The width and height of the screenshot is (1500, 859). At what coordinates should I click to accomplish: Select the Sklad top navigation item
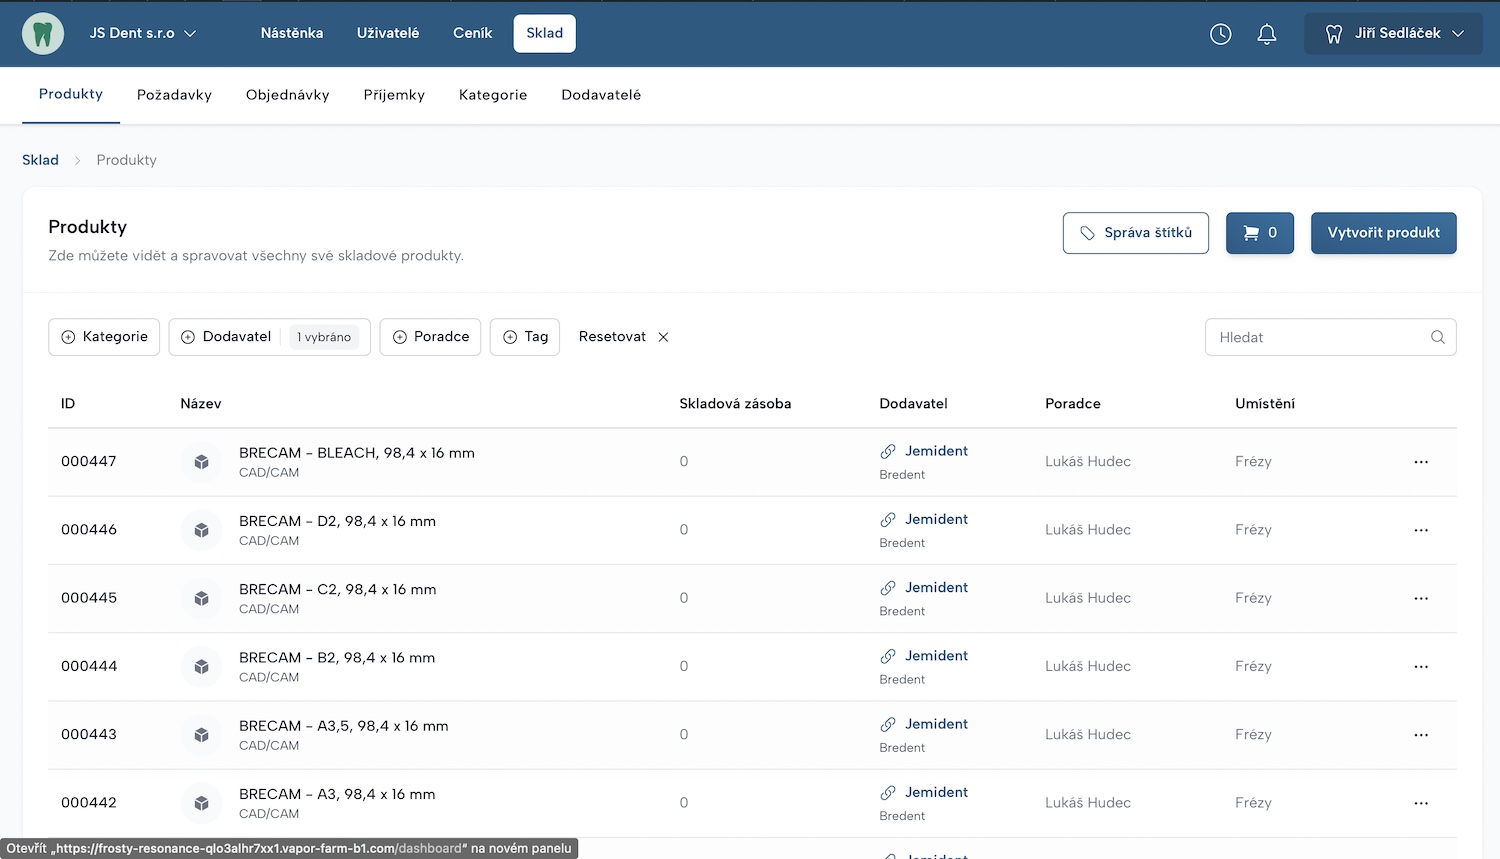click(545, 33)
